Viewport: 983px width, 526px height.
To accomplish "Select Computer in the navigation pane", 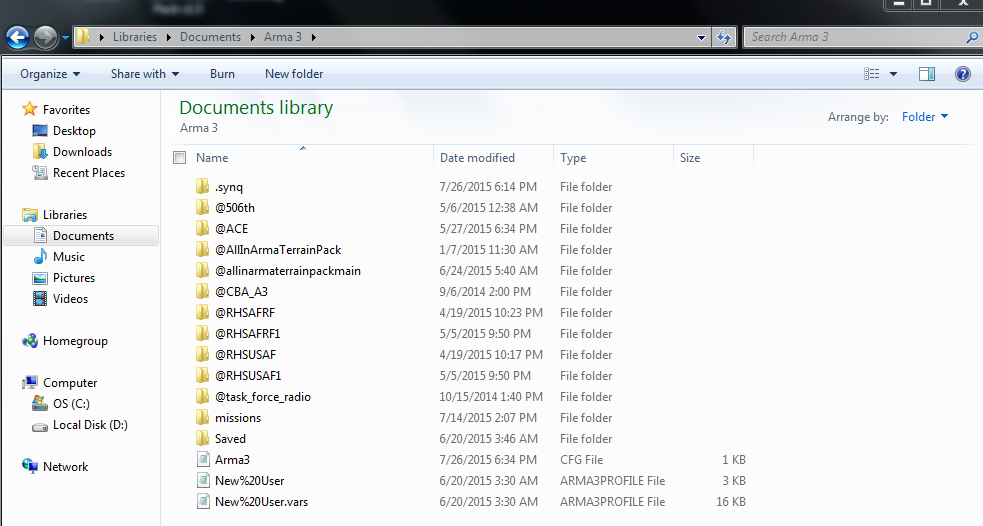I will 70,383.
